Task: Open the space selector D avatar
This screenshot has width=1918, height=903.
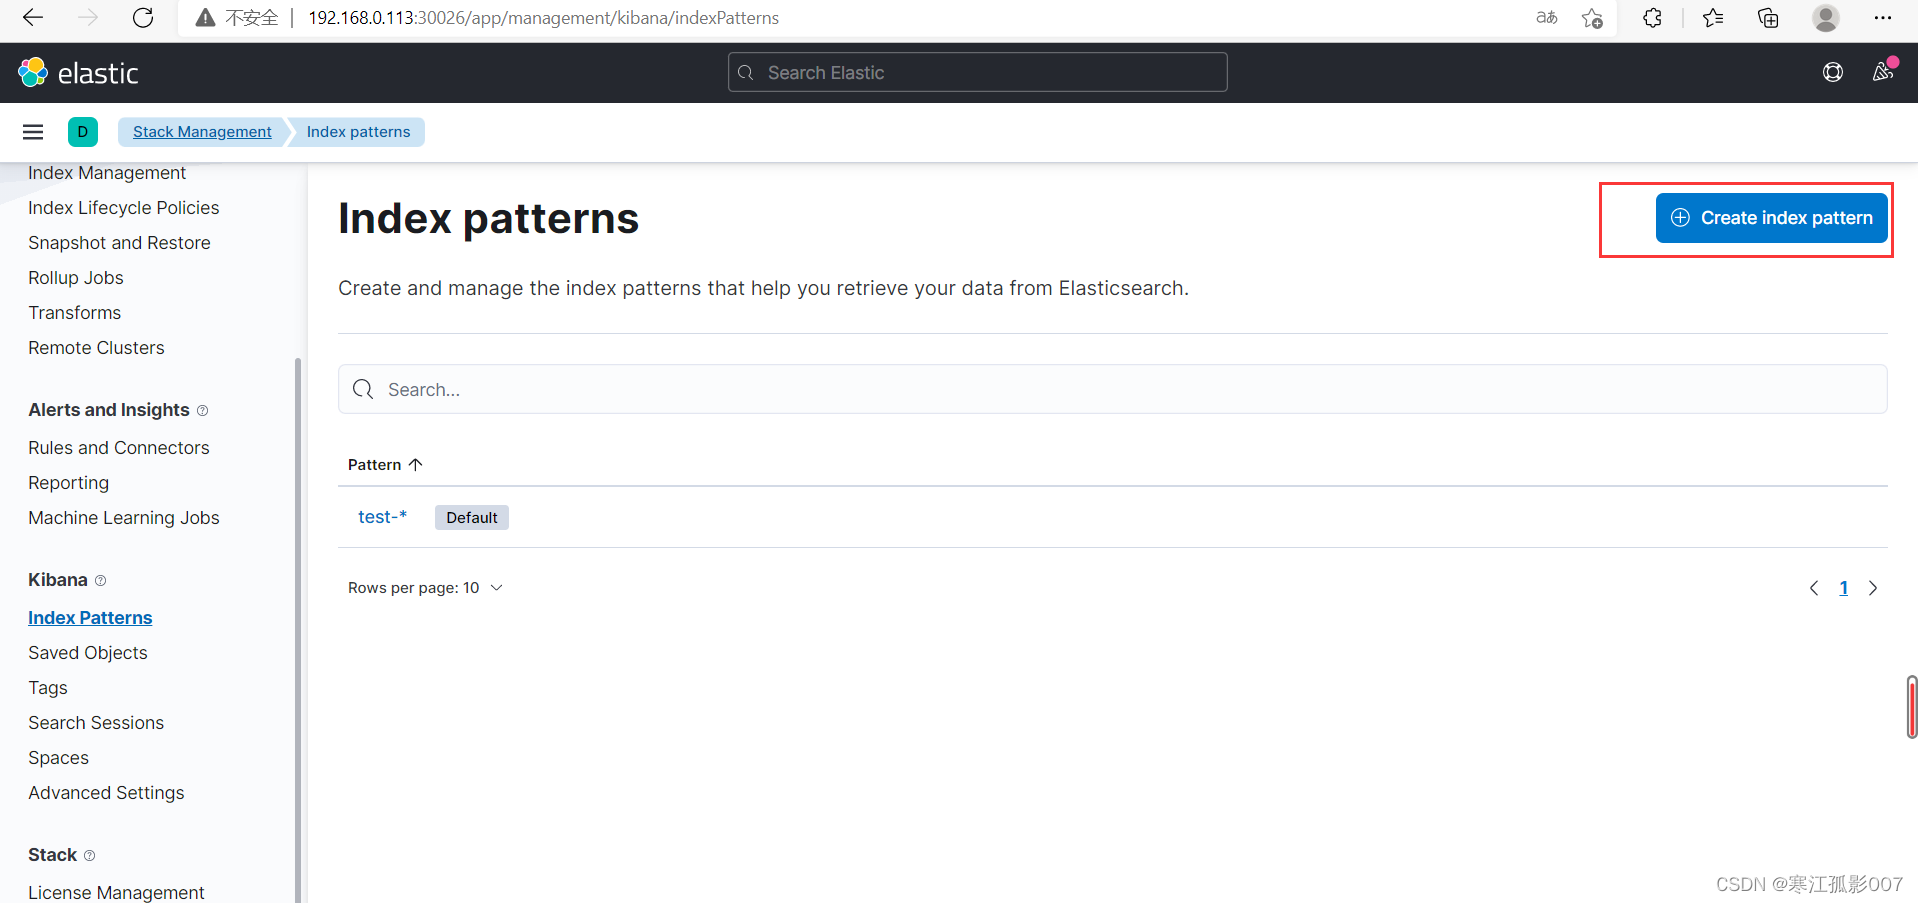Action: click(83, 132)
